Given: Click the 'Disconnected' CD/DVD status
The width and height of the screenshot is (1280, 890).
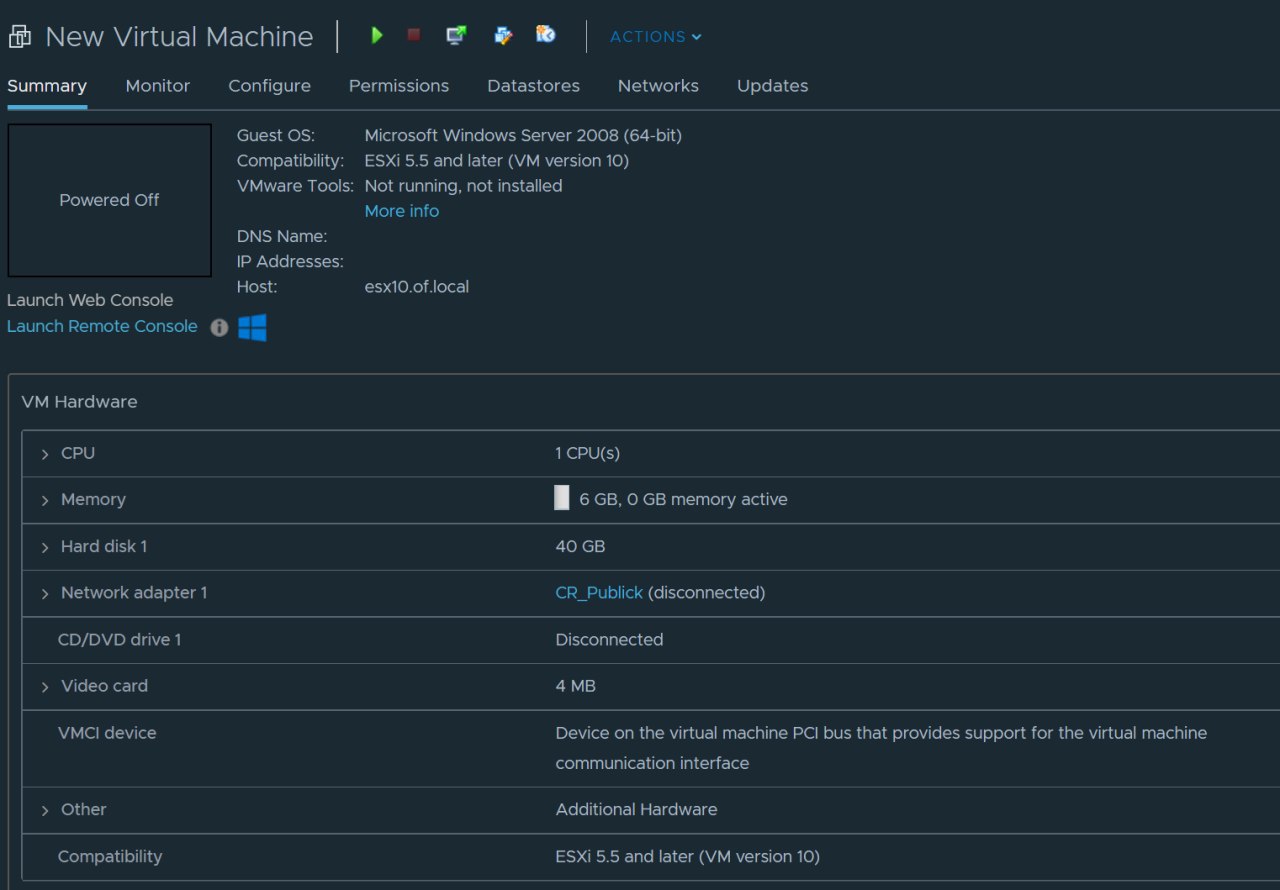Looking at the screenshot, I should (610, 639).
